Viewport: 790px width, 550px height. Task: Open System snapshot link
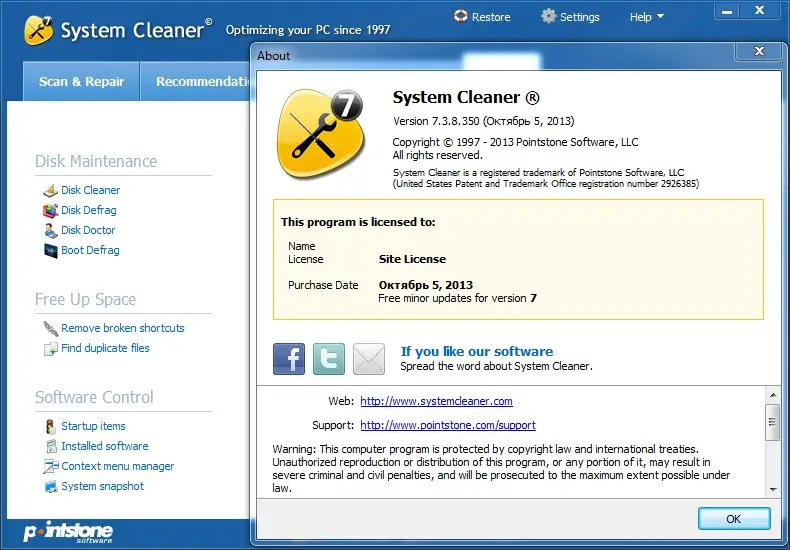tap(102, 486)
